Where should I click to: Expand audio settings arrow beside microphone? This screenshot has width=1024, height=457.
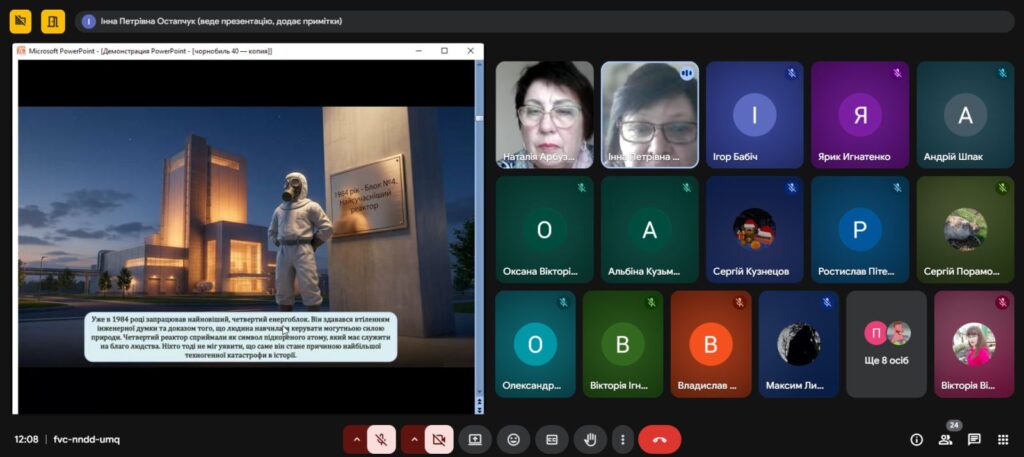[x=355, y=439]
